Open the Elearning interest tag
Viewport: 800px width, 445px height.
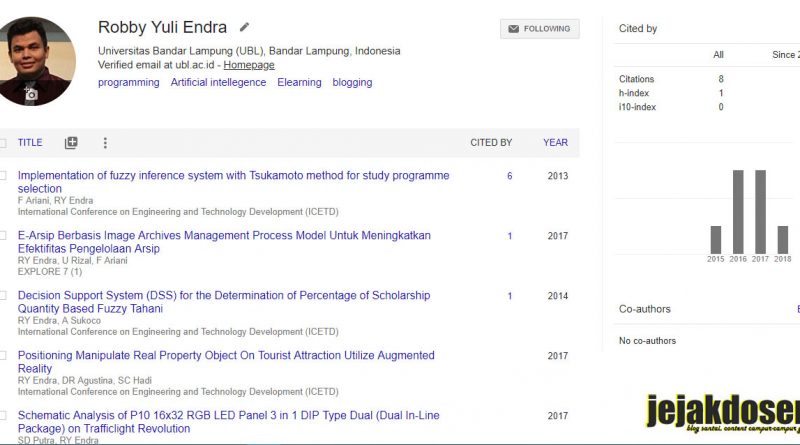(299, 82)
